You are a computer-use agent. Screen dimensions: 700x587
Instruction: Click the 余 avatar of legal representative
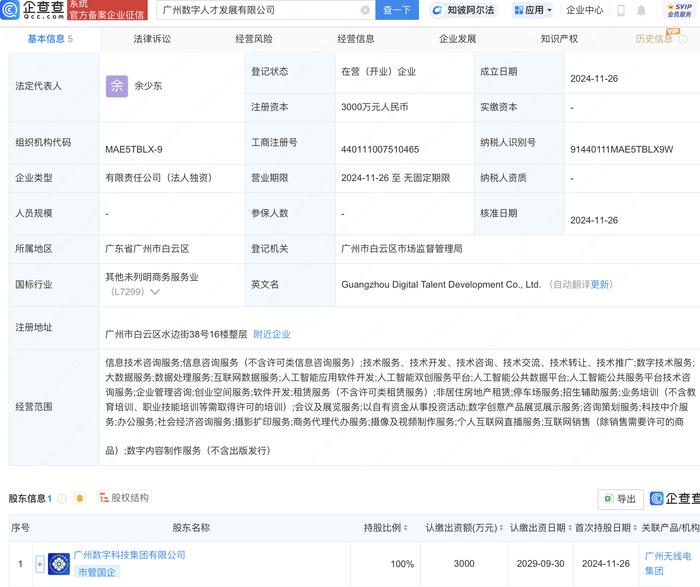117,86
